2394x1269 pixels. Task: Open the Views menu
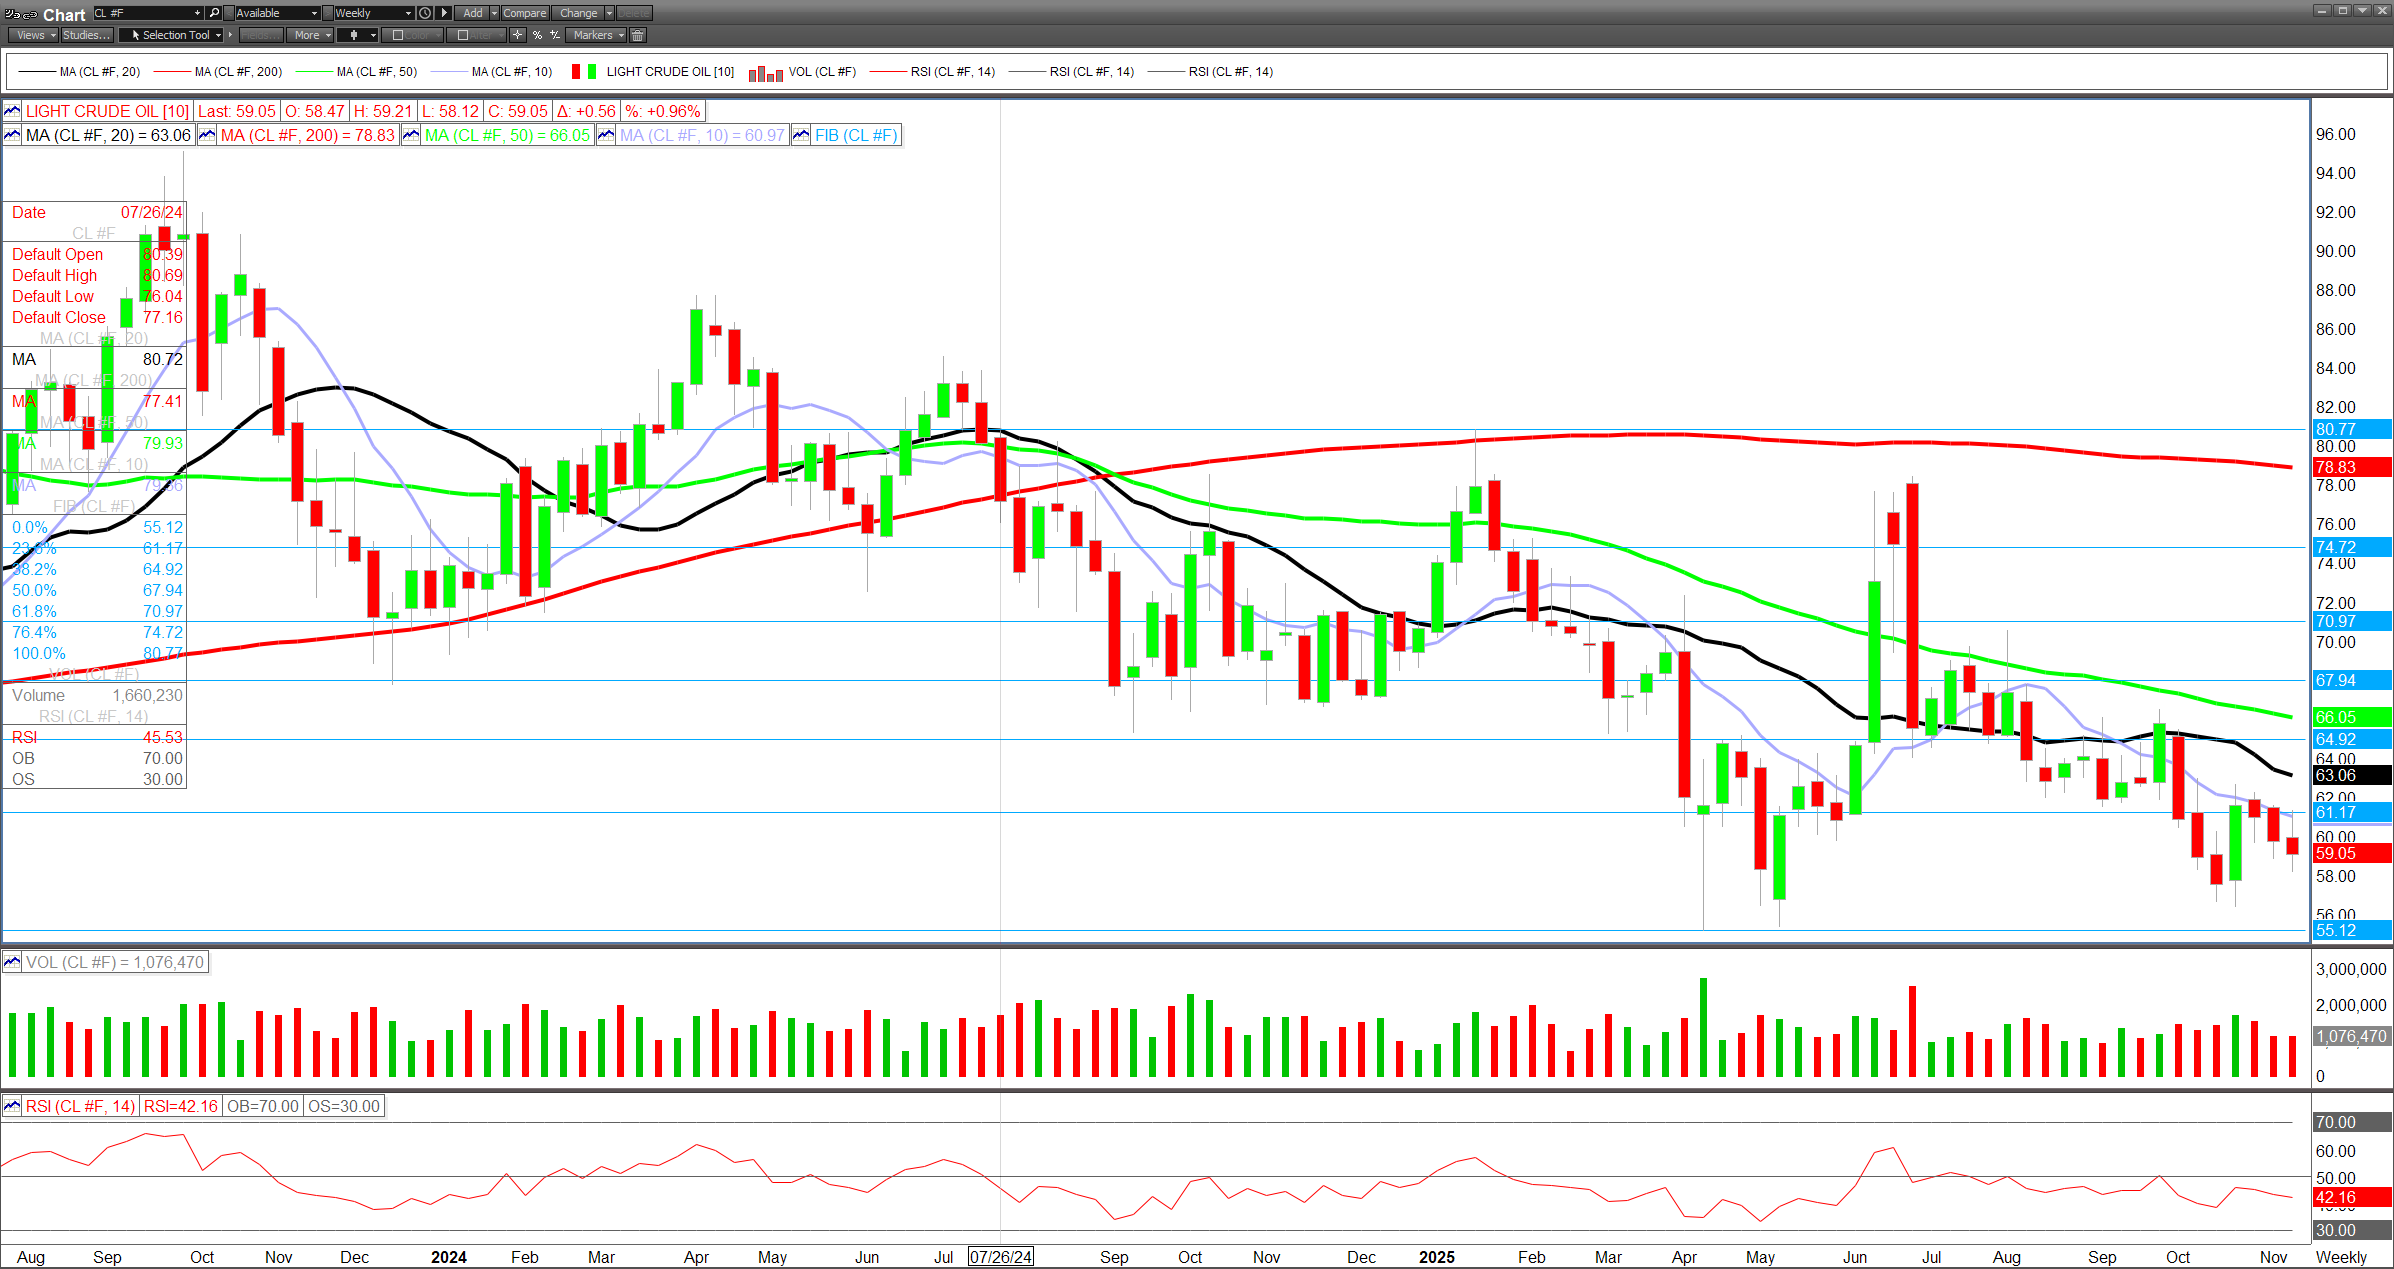point(35,35)
